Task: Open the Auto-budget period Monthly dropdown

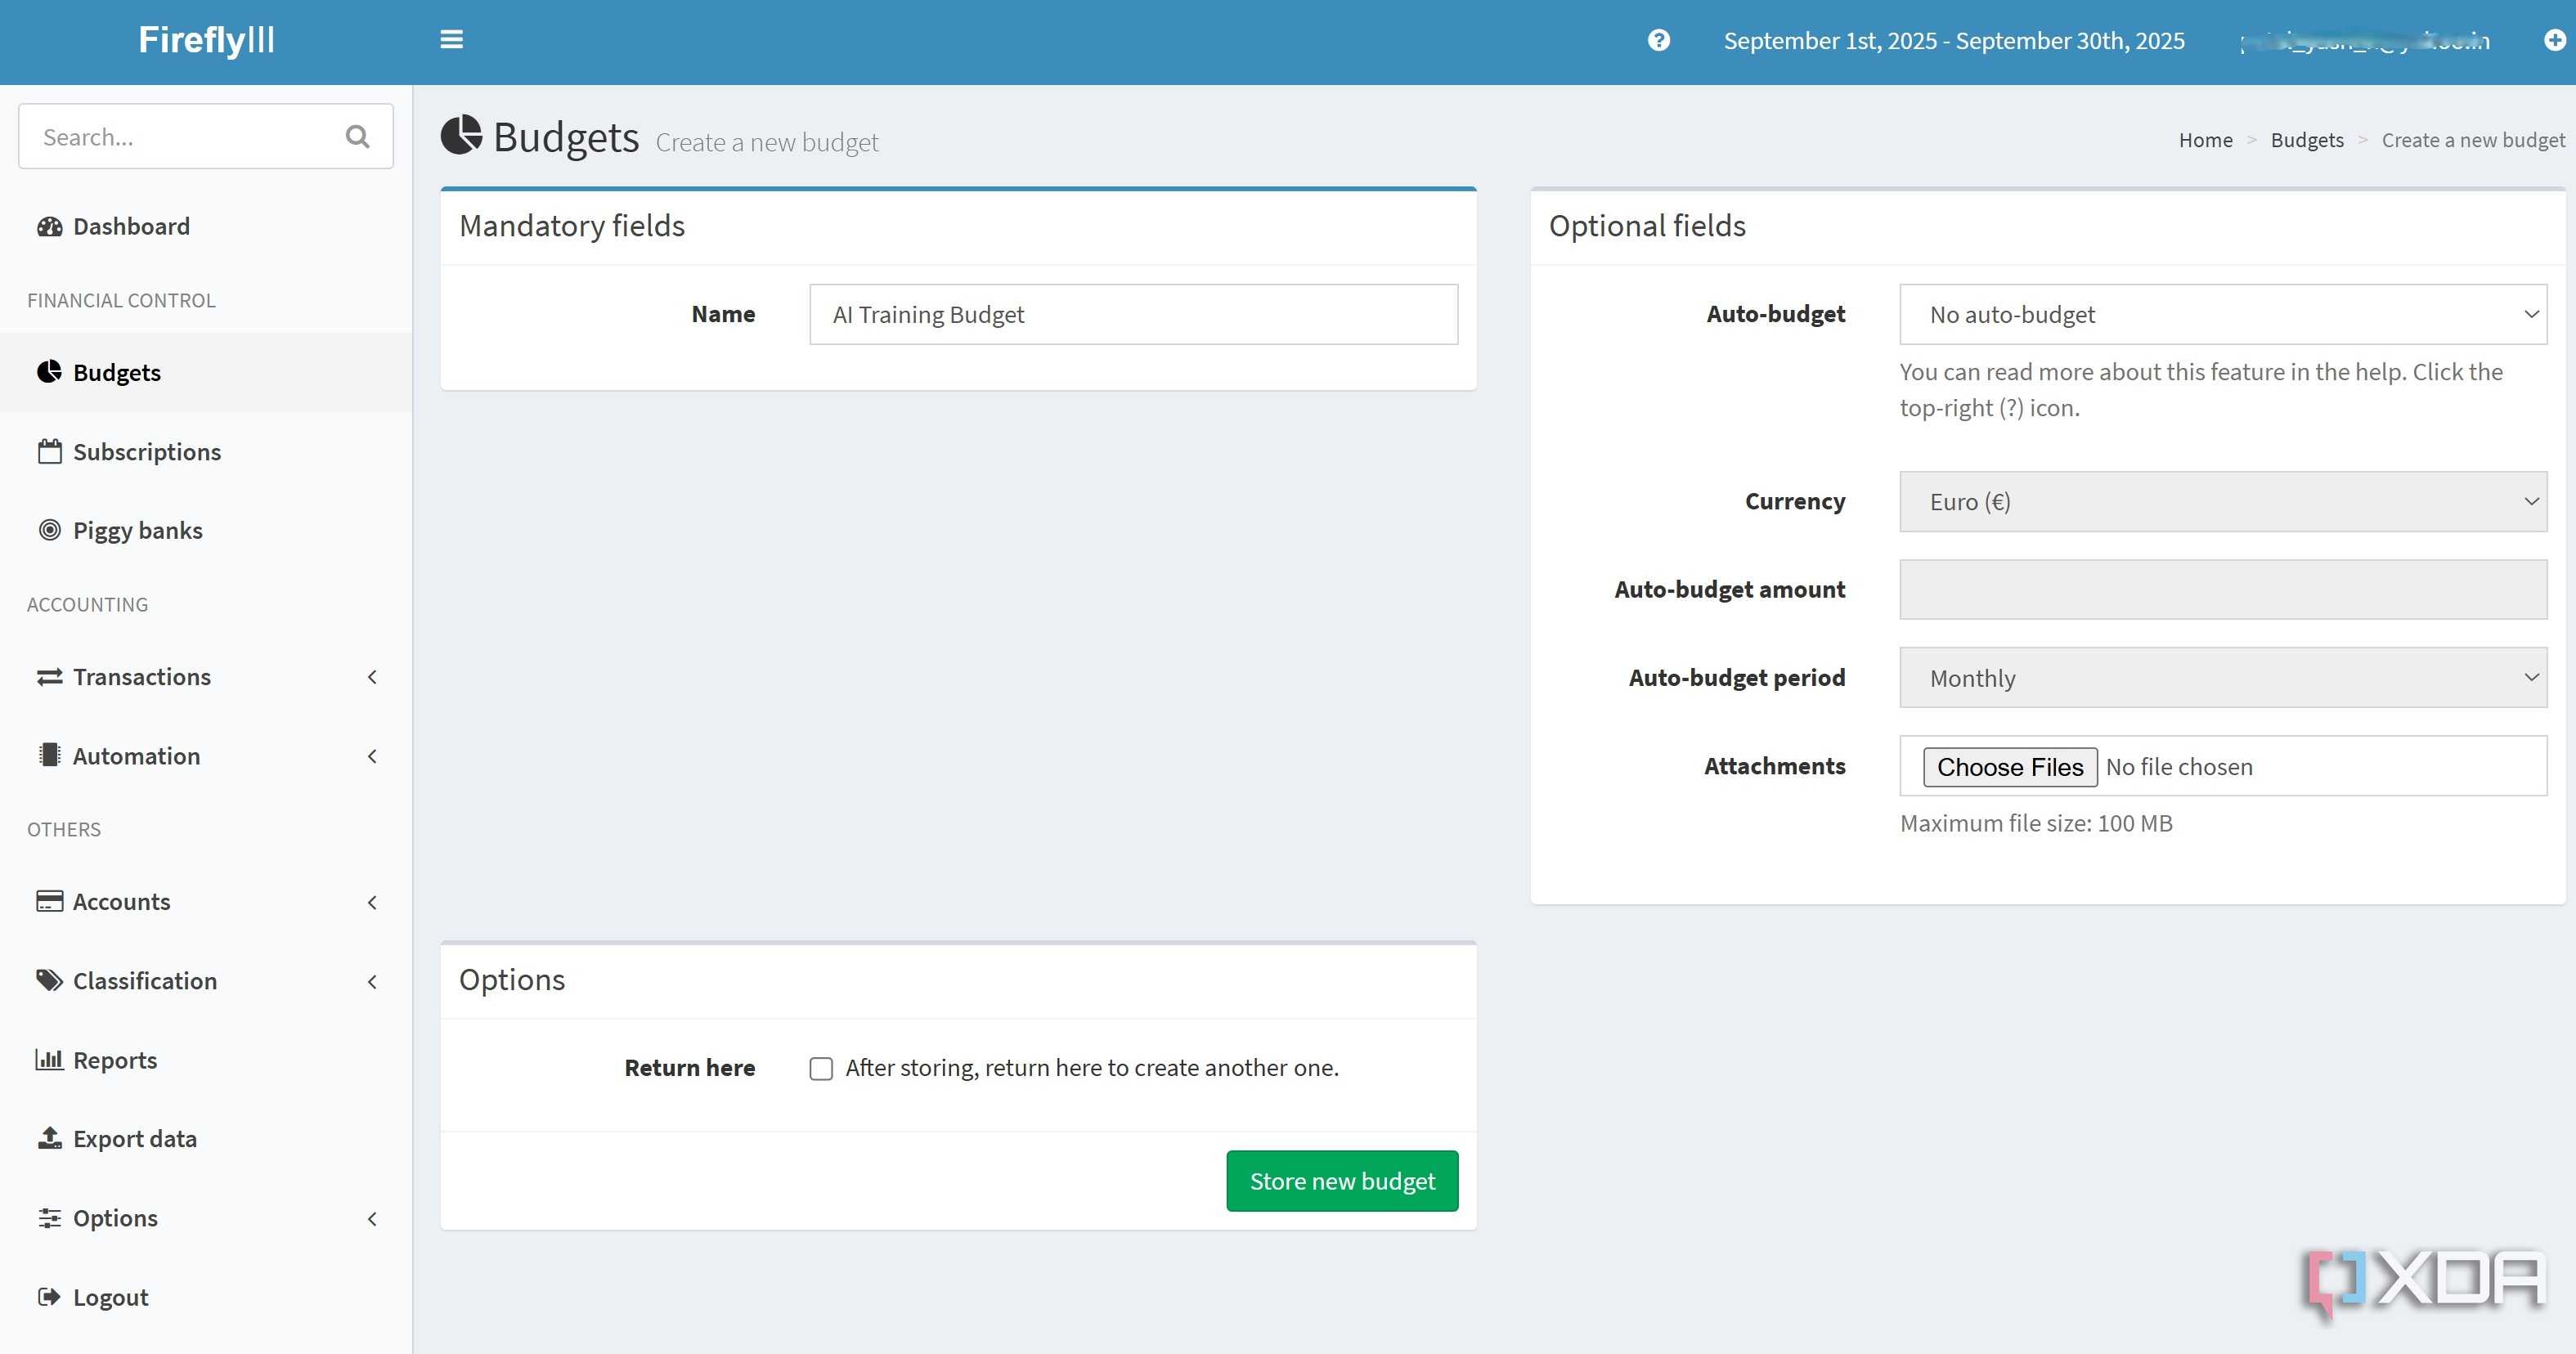Action: pos(2222,677)
